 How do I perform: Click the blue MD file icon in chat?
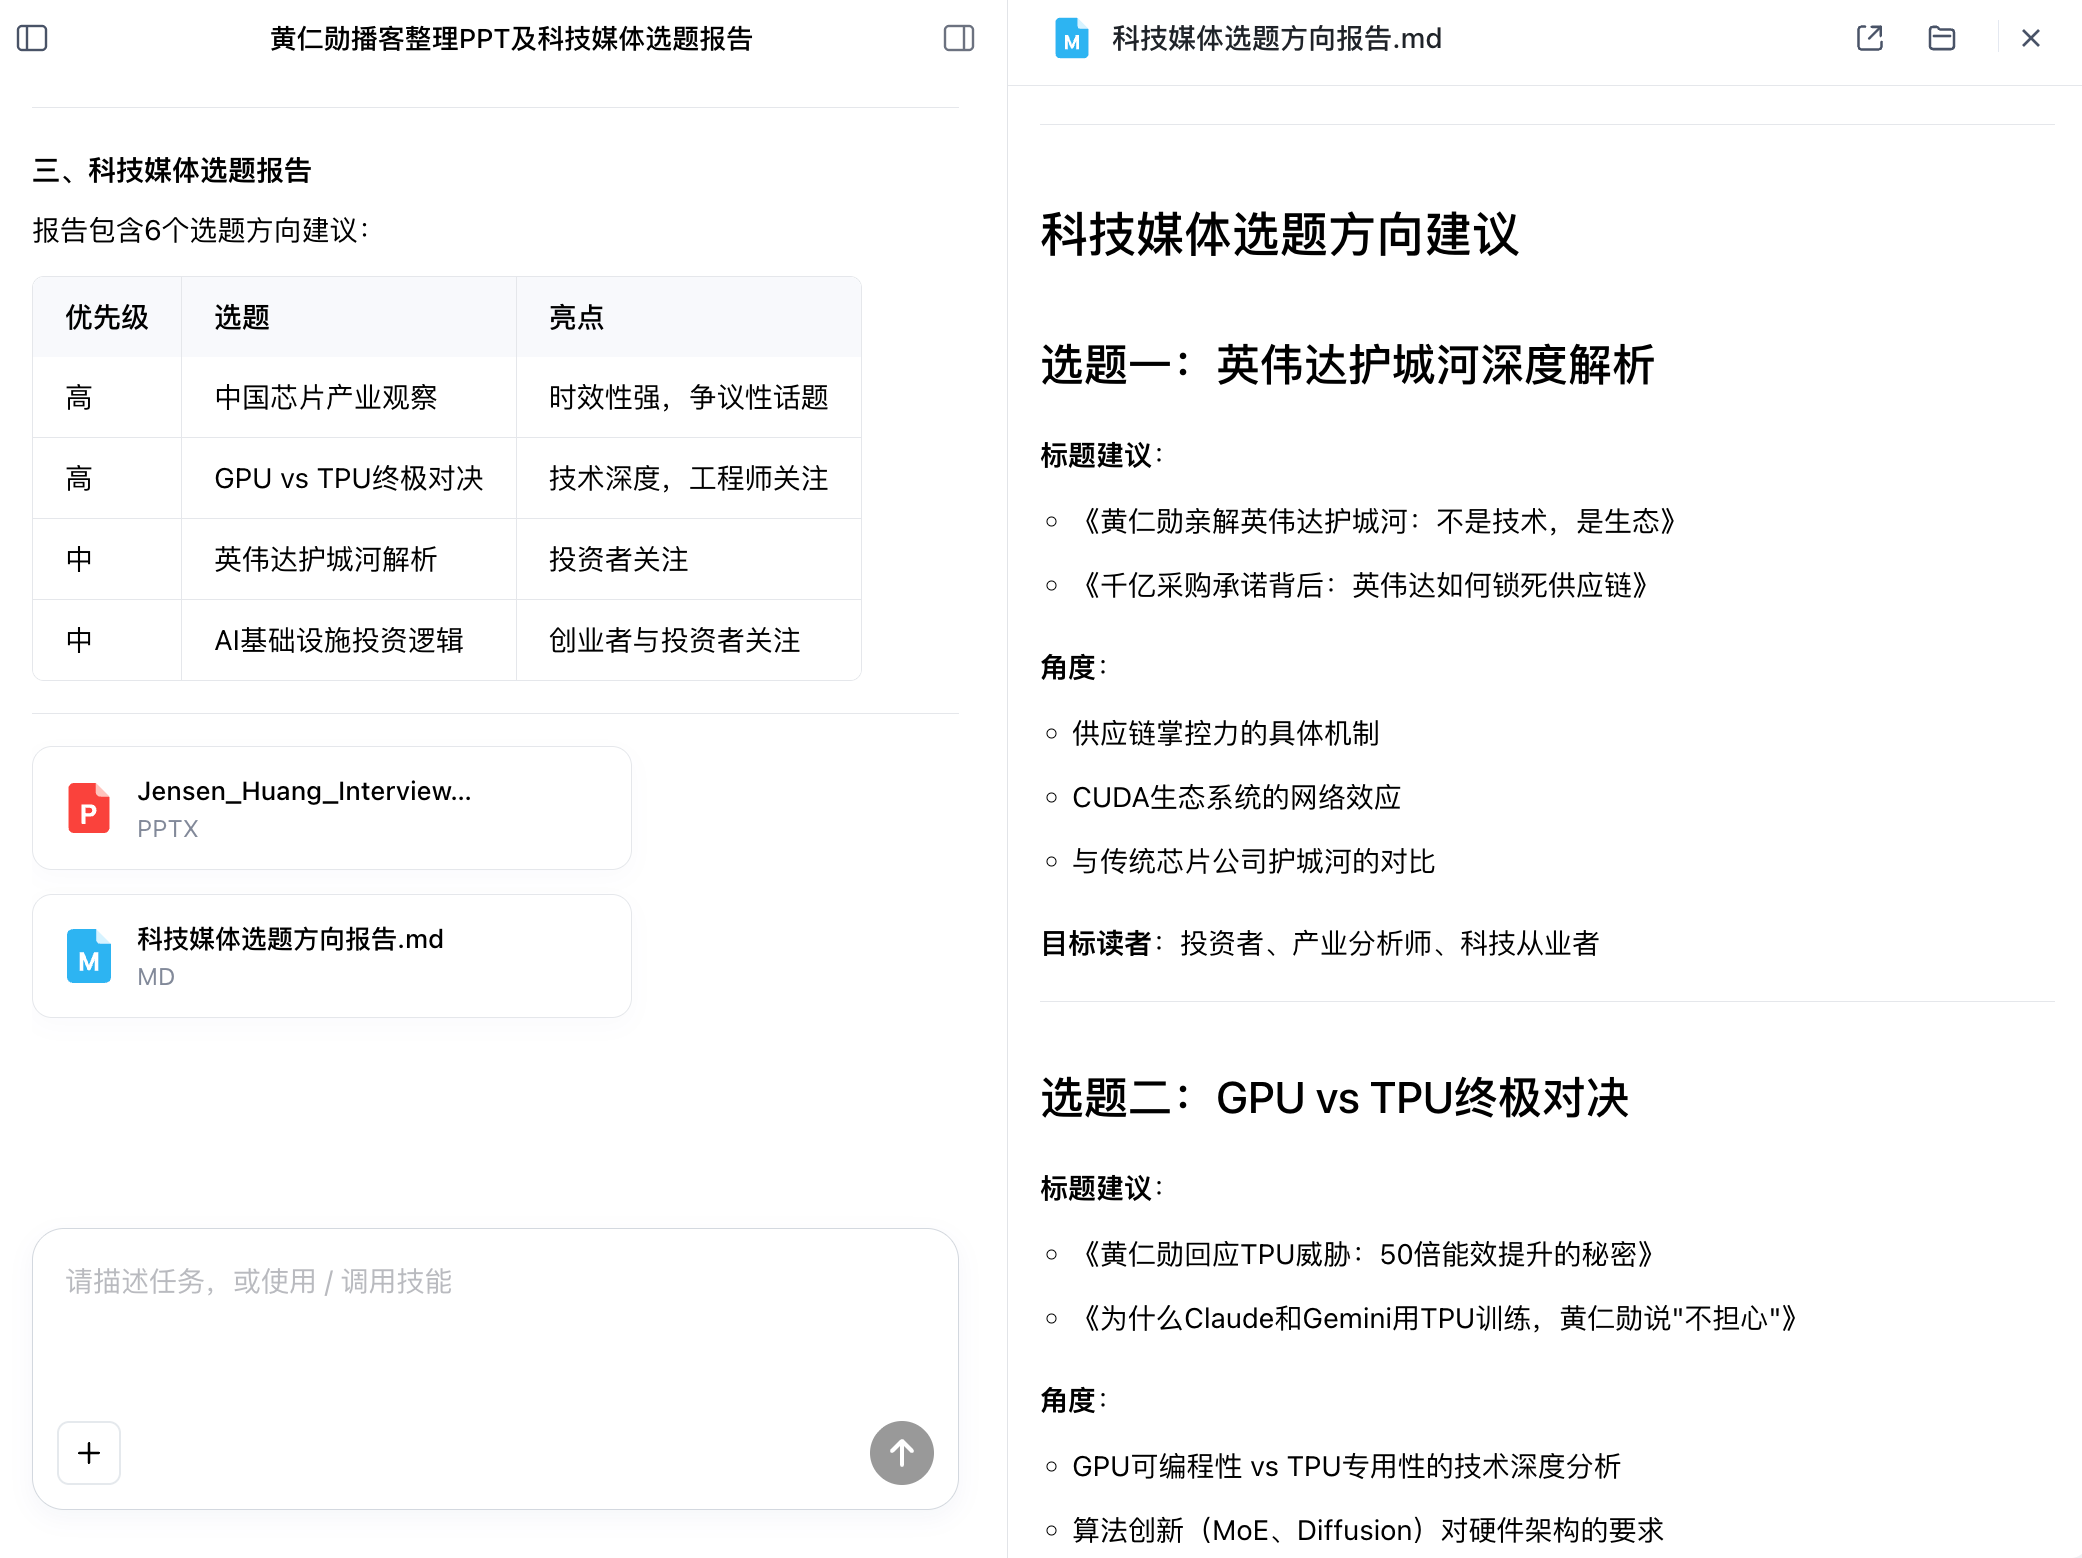tap(89, 956)
